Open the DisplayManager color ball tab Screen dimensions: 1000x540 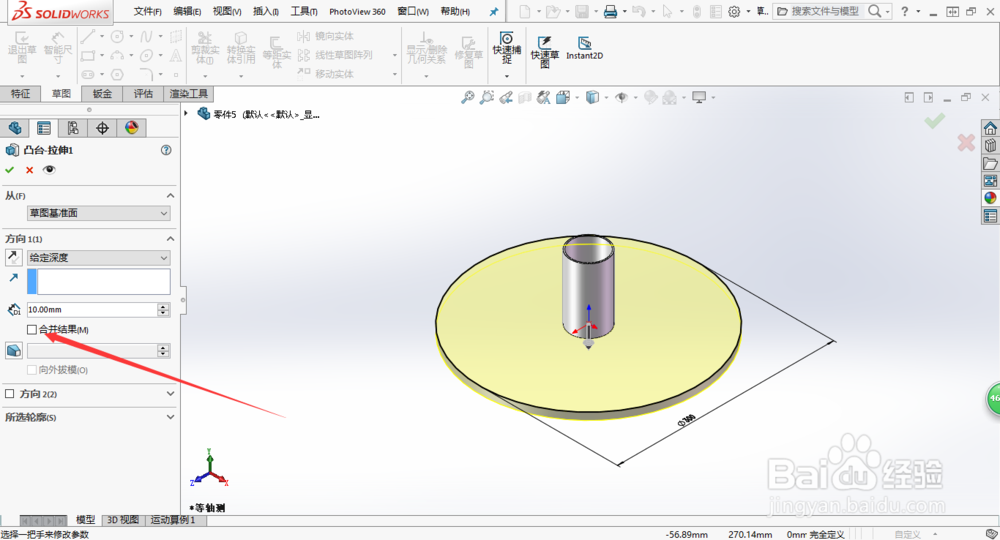131,128
